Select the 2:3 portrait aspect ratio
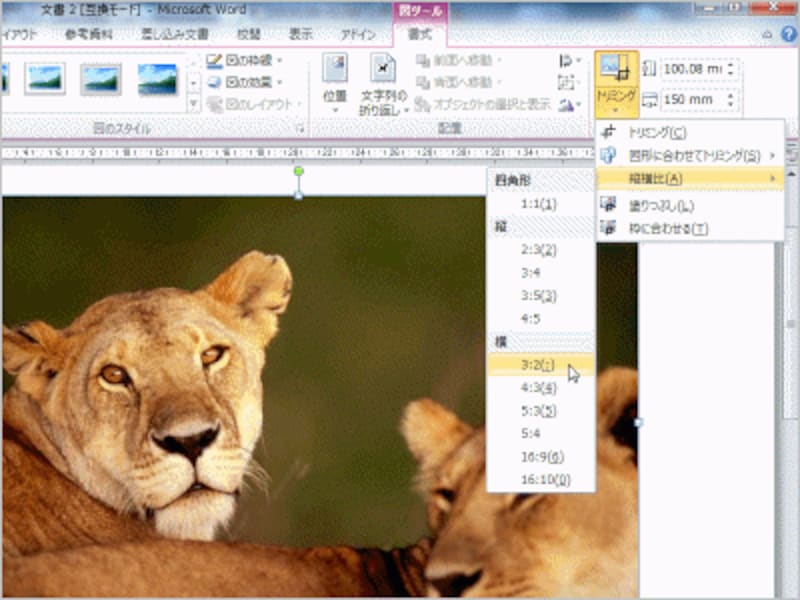800x600 pixels. (x=541, y=250)
